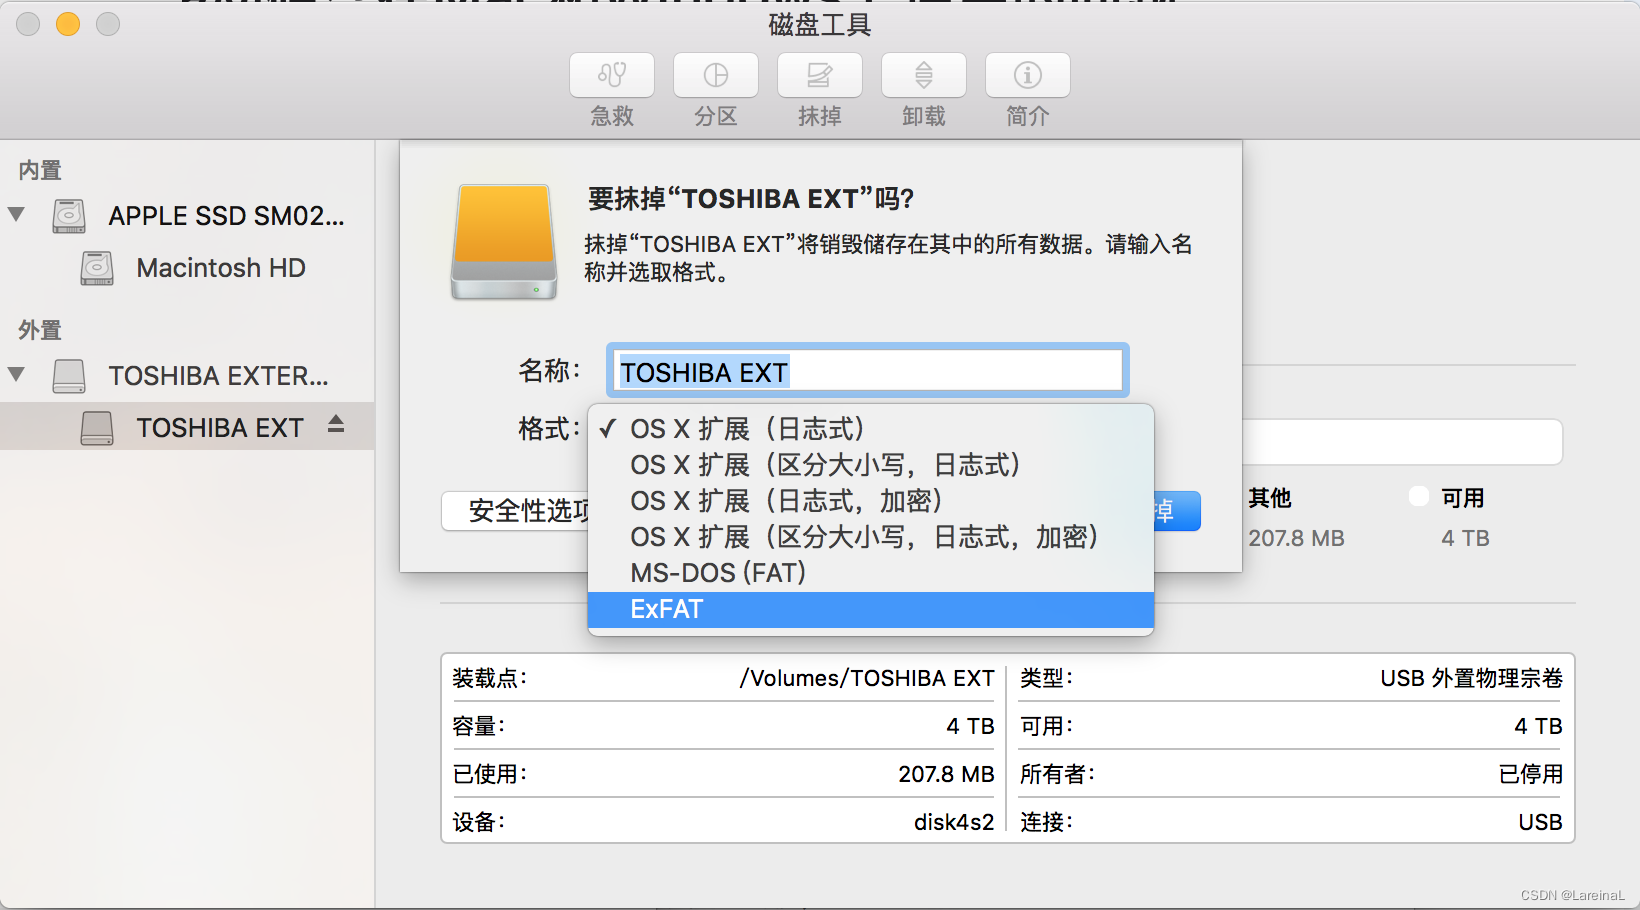Viewport: 1640px width, 910px height.
Task: Choose OS X 扩展（日志式，加密）option
Action: pos(871,501)
